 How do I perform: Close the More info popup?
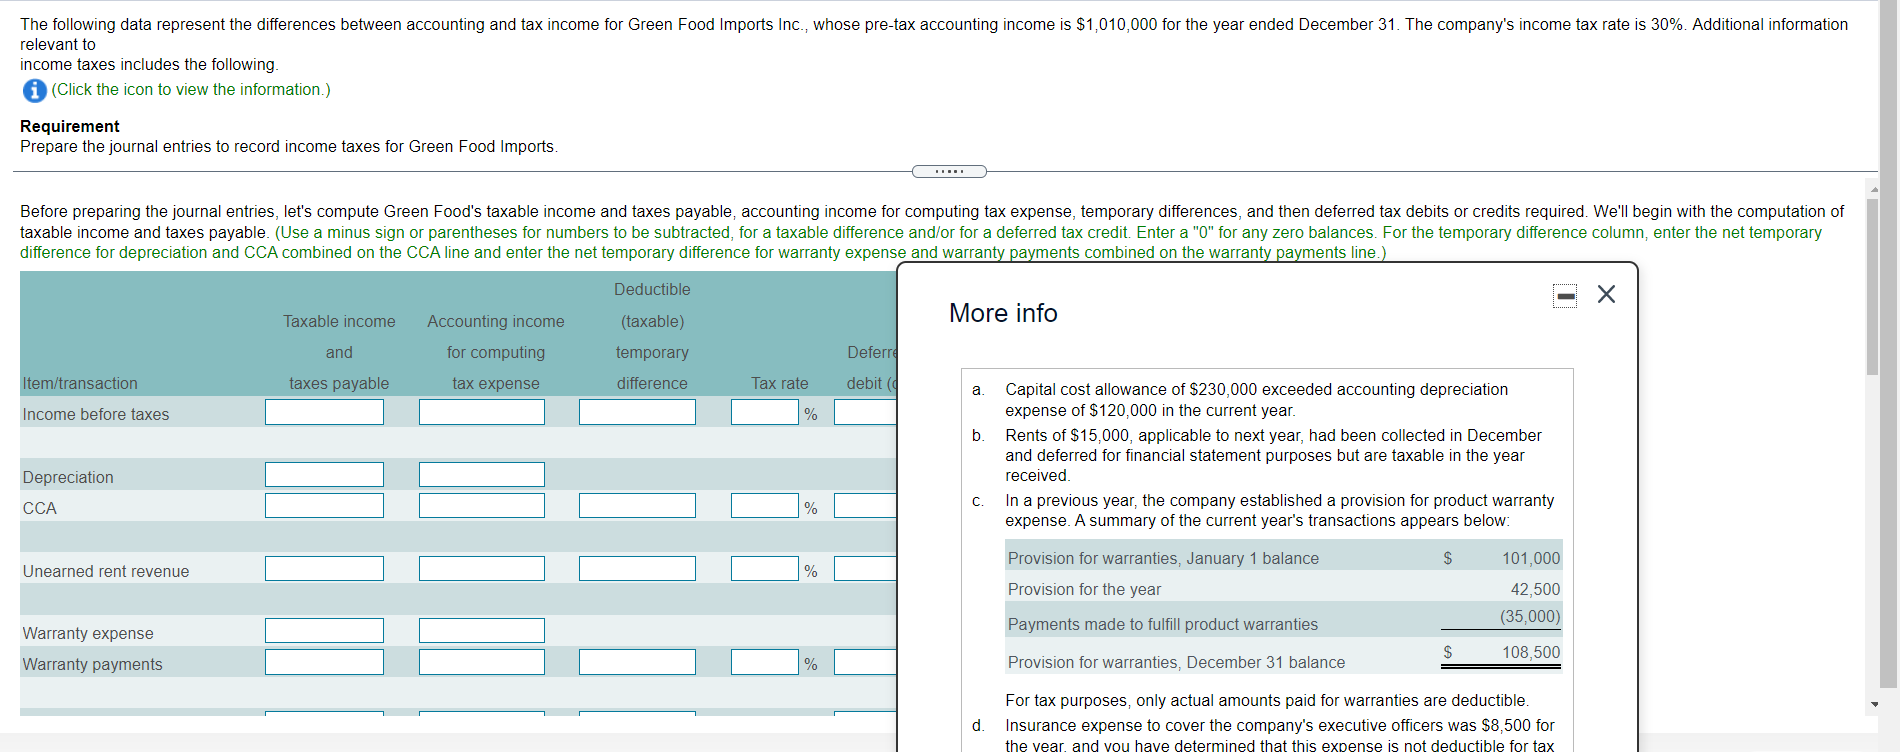(1606, 294)
